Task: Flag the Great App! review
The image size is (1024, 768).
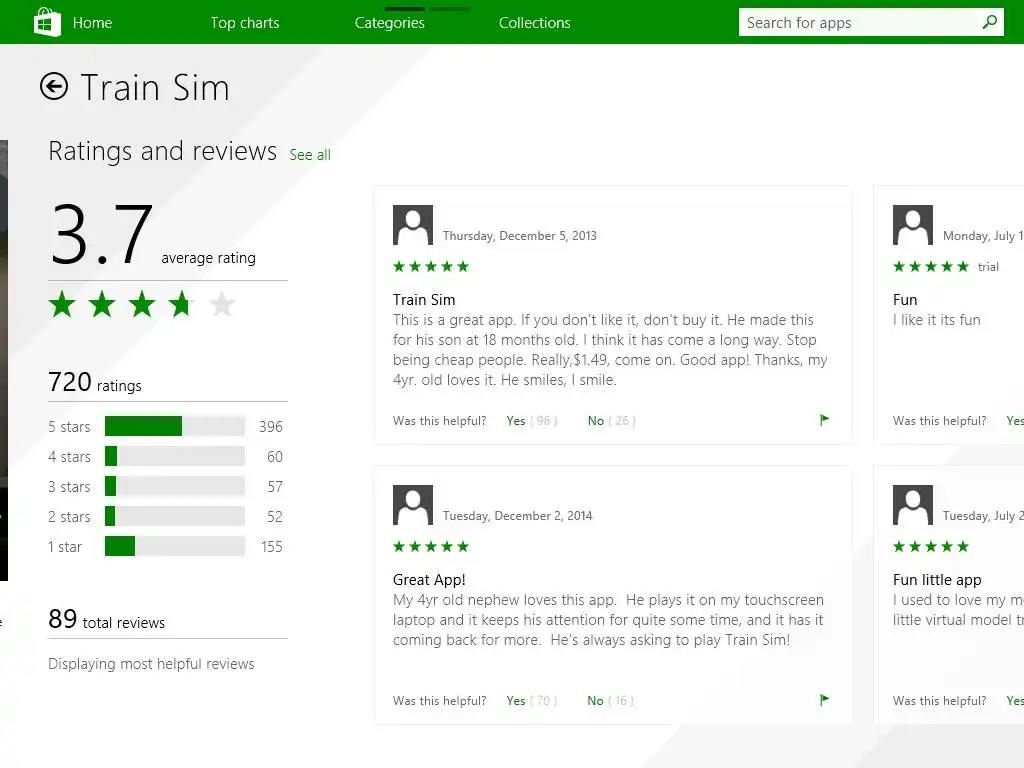Action: [x=824, y=699]
